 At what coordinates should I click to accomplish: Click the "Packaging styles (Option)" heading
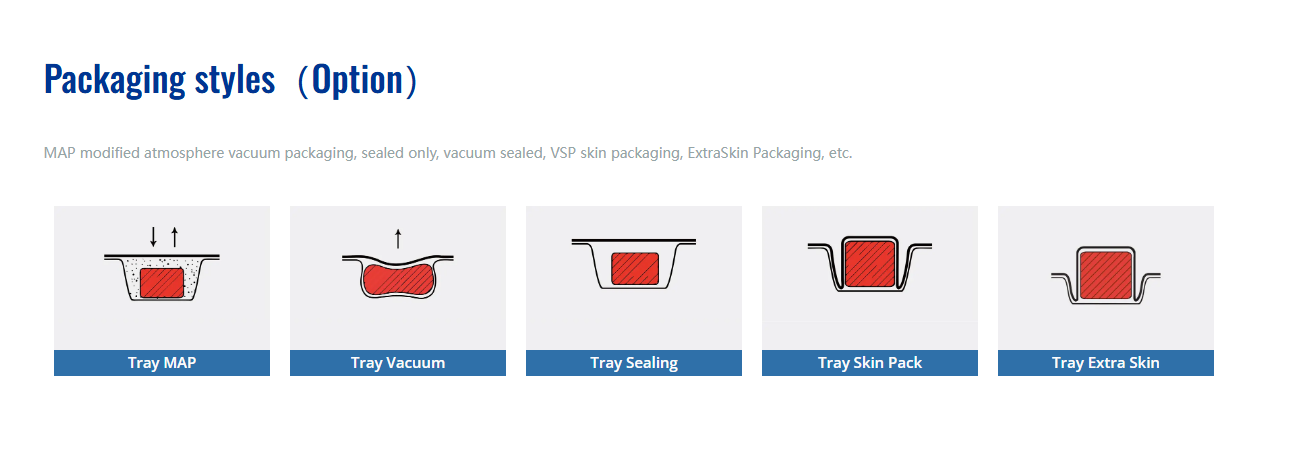point(230,80)
